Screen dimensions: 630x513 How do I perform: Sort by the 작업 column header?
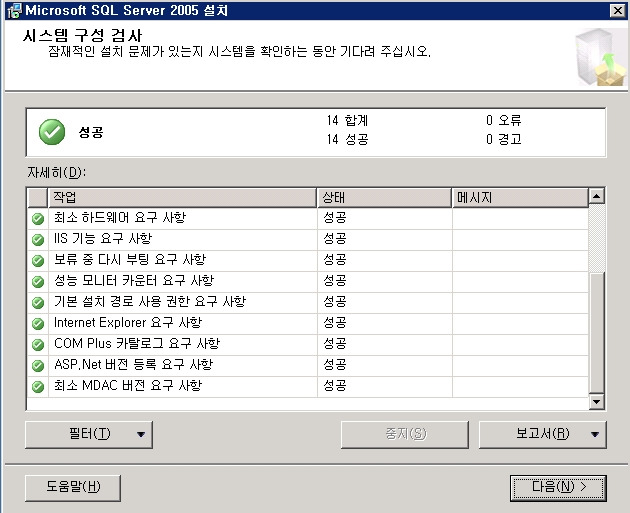[x=182, y=197]
